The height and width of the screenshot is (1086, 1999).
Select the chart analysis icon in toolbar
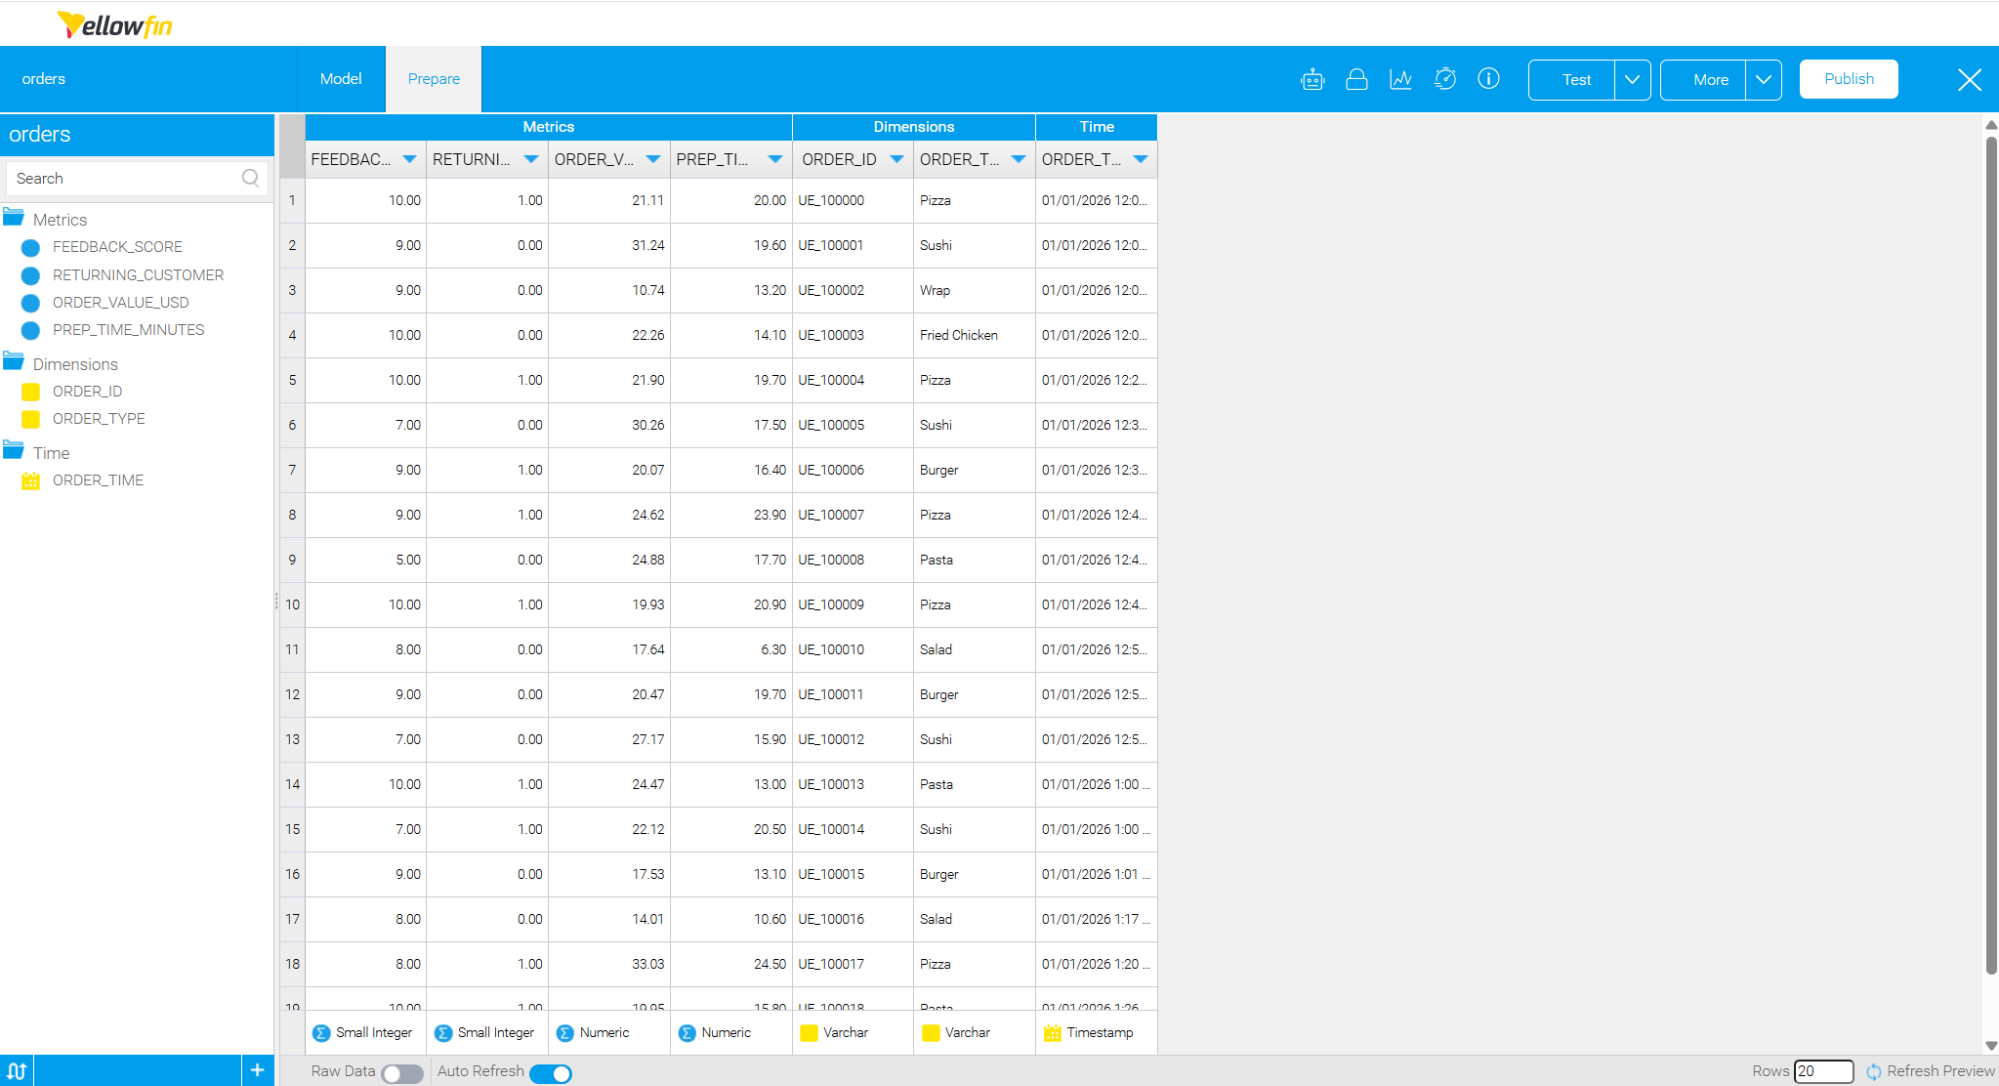pos(1400,79)
